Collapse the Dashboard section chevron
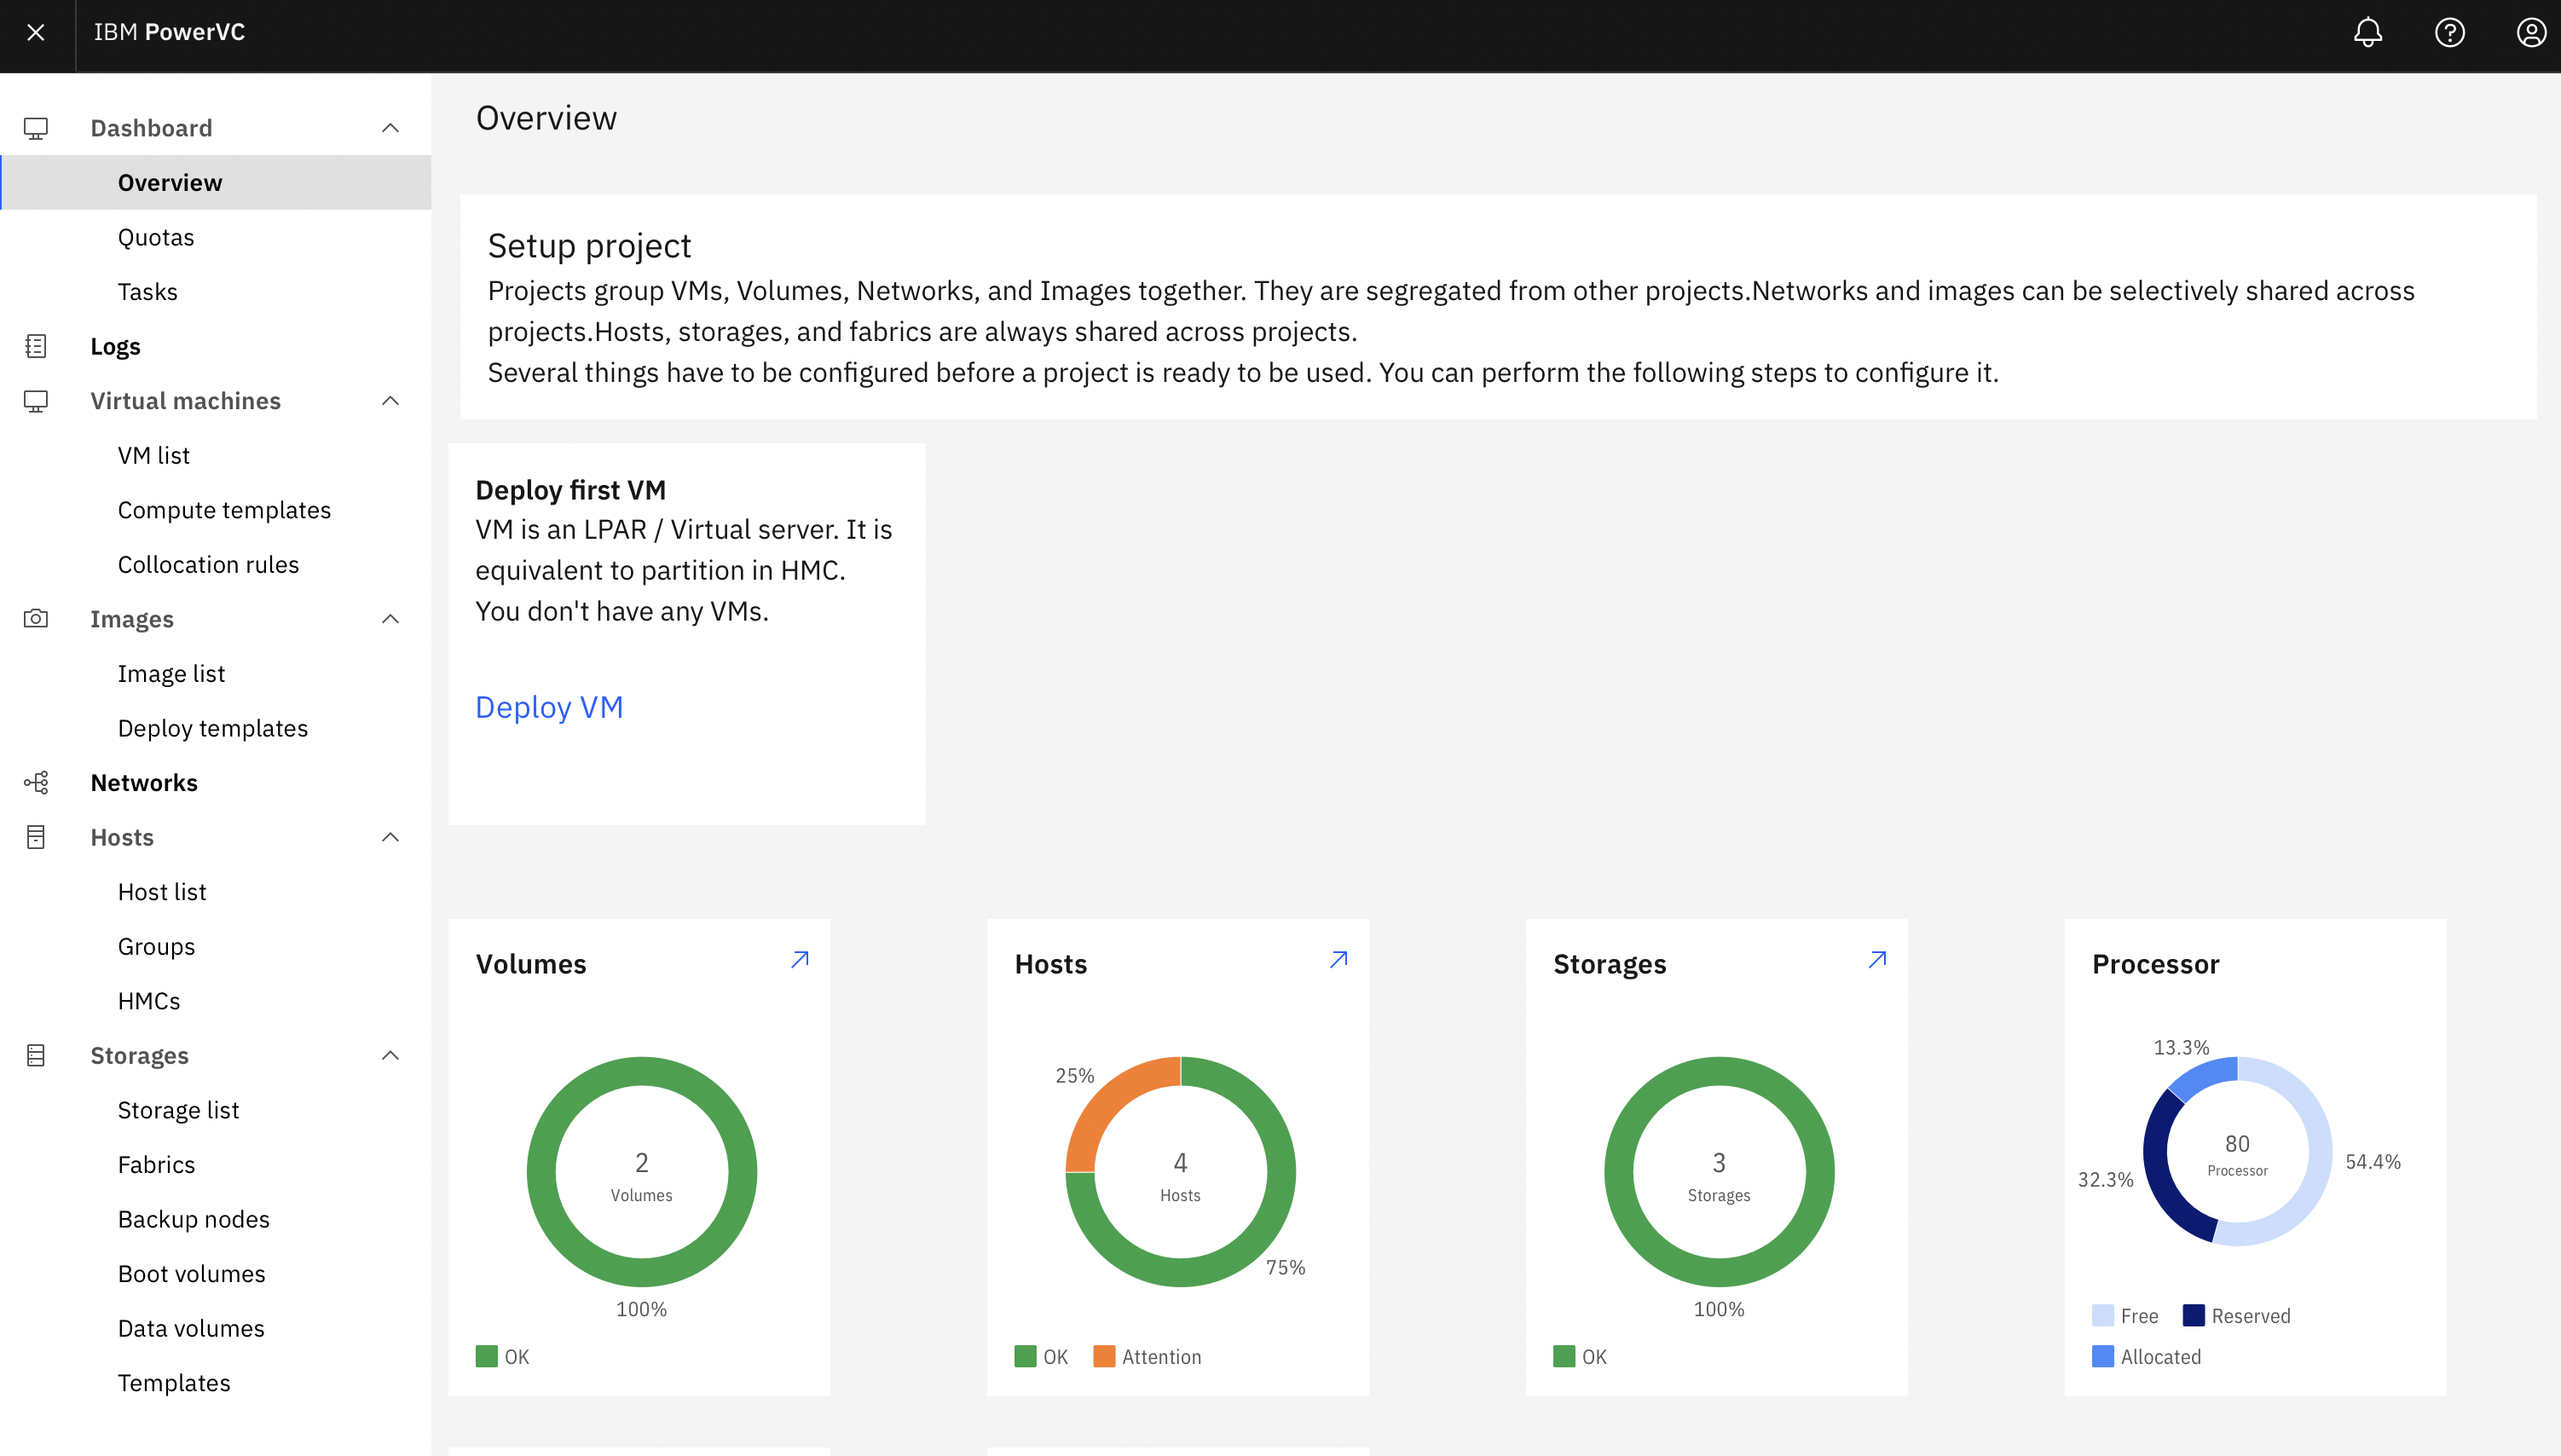This screenshot has width=2561, height=1456. click(390, 128)
